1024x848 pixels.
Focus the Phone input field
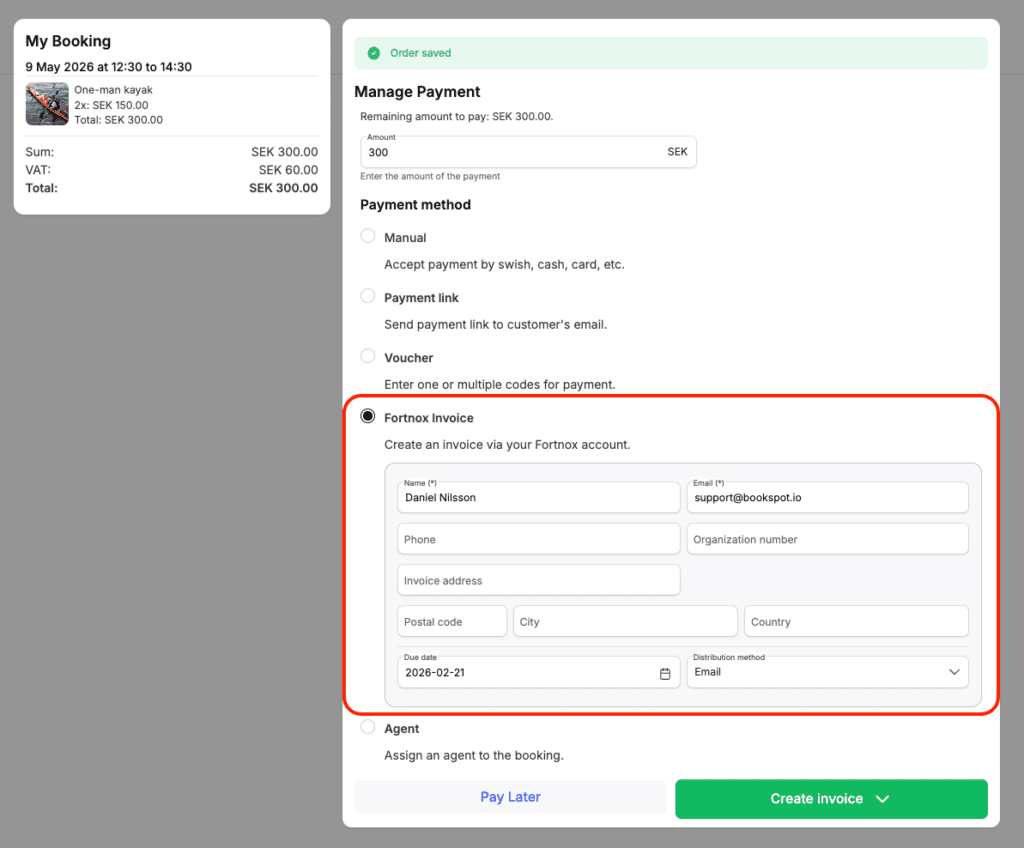(x=538, y=539)
